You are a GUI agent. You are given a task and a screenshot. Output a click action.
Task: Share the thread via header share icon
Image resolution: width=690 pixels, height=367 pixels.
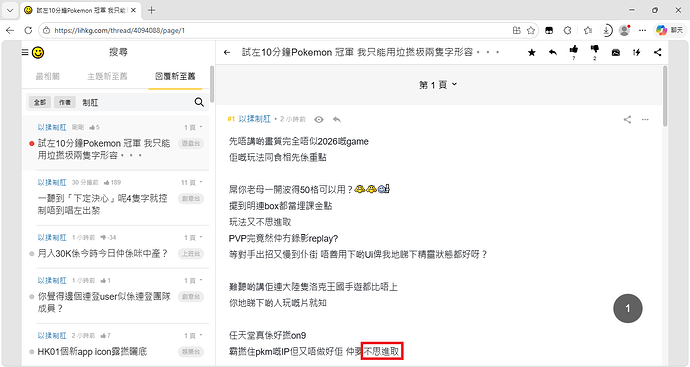[657, 52]
